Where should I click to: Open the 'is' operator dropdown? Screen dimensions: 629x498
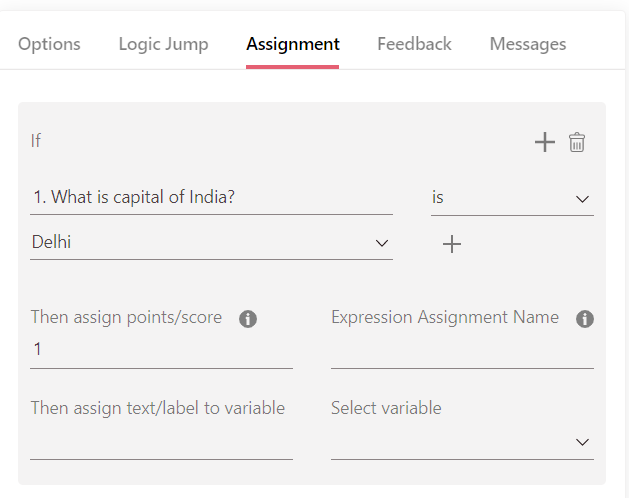click(x=512, y=198)
